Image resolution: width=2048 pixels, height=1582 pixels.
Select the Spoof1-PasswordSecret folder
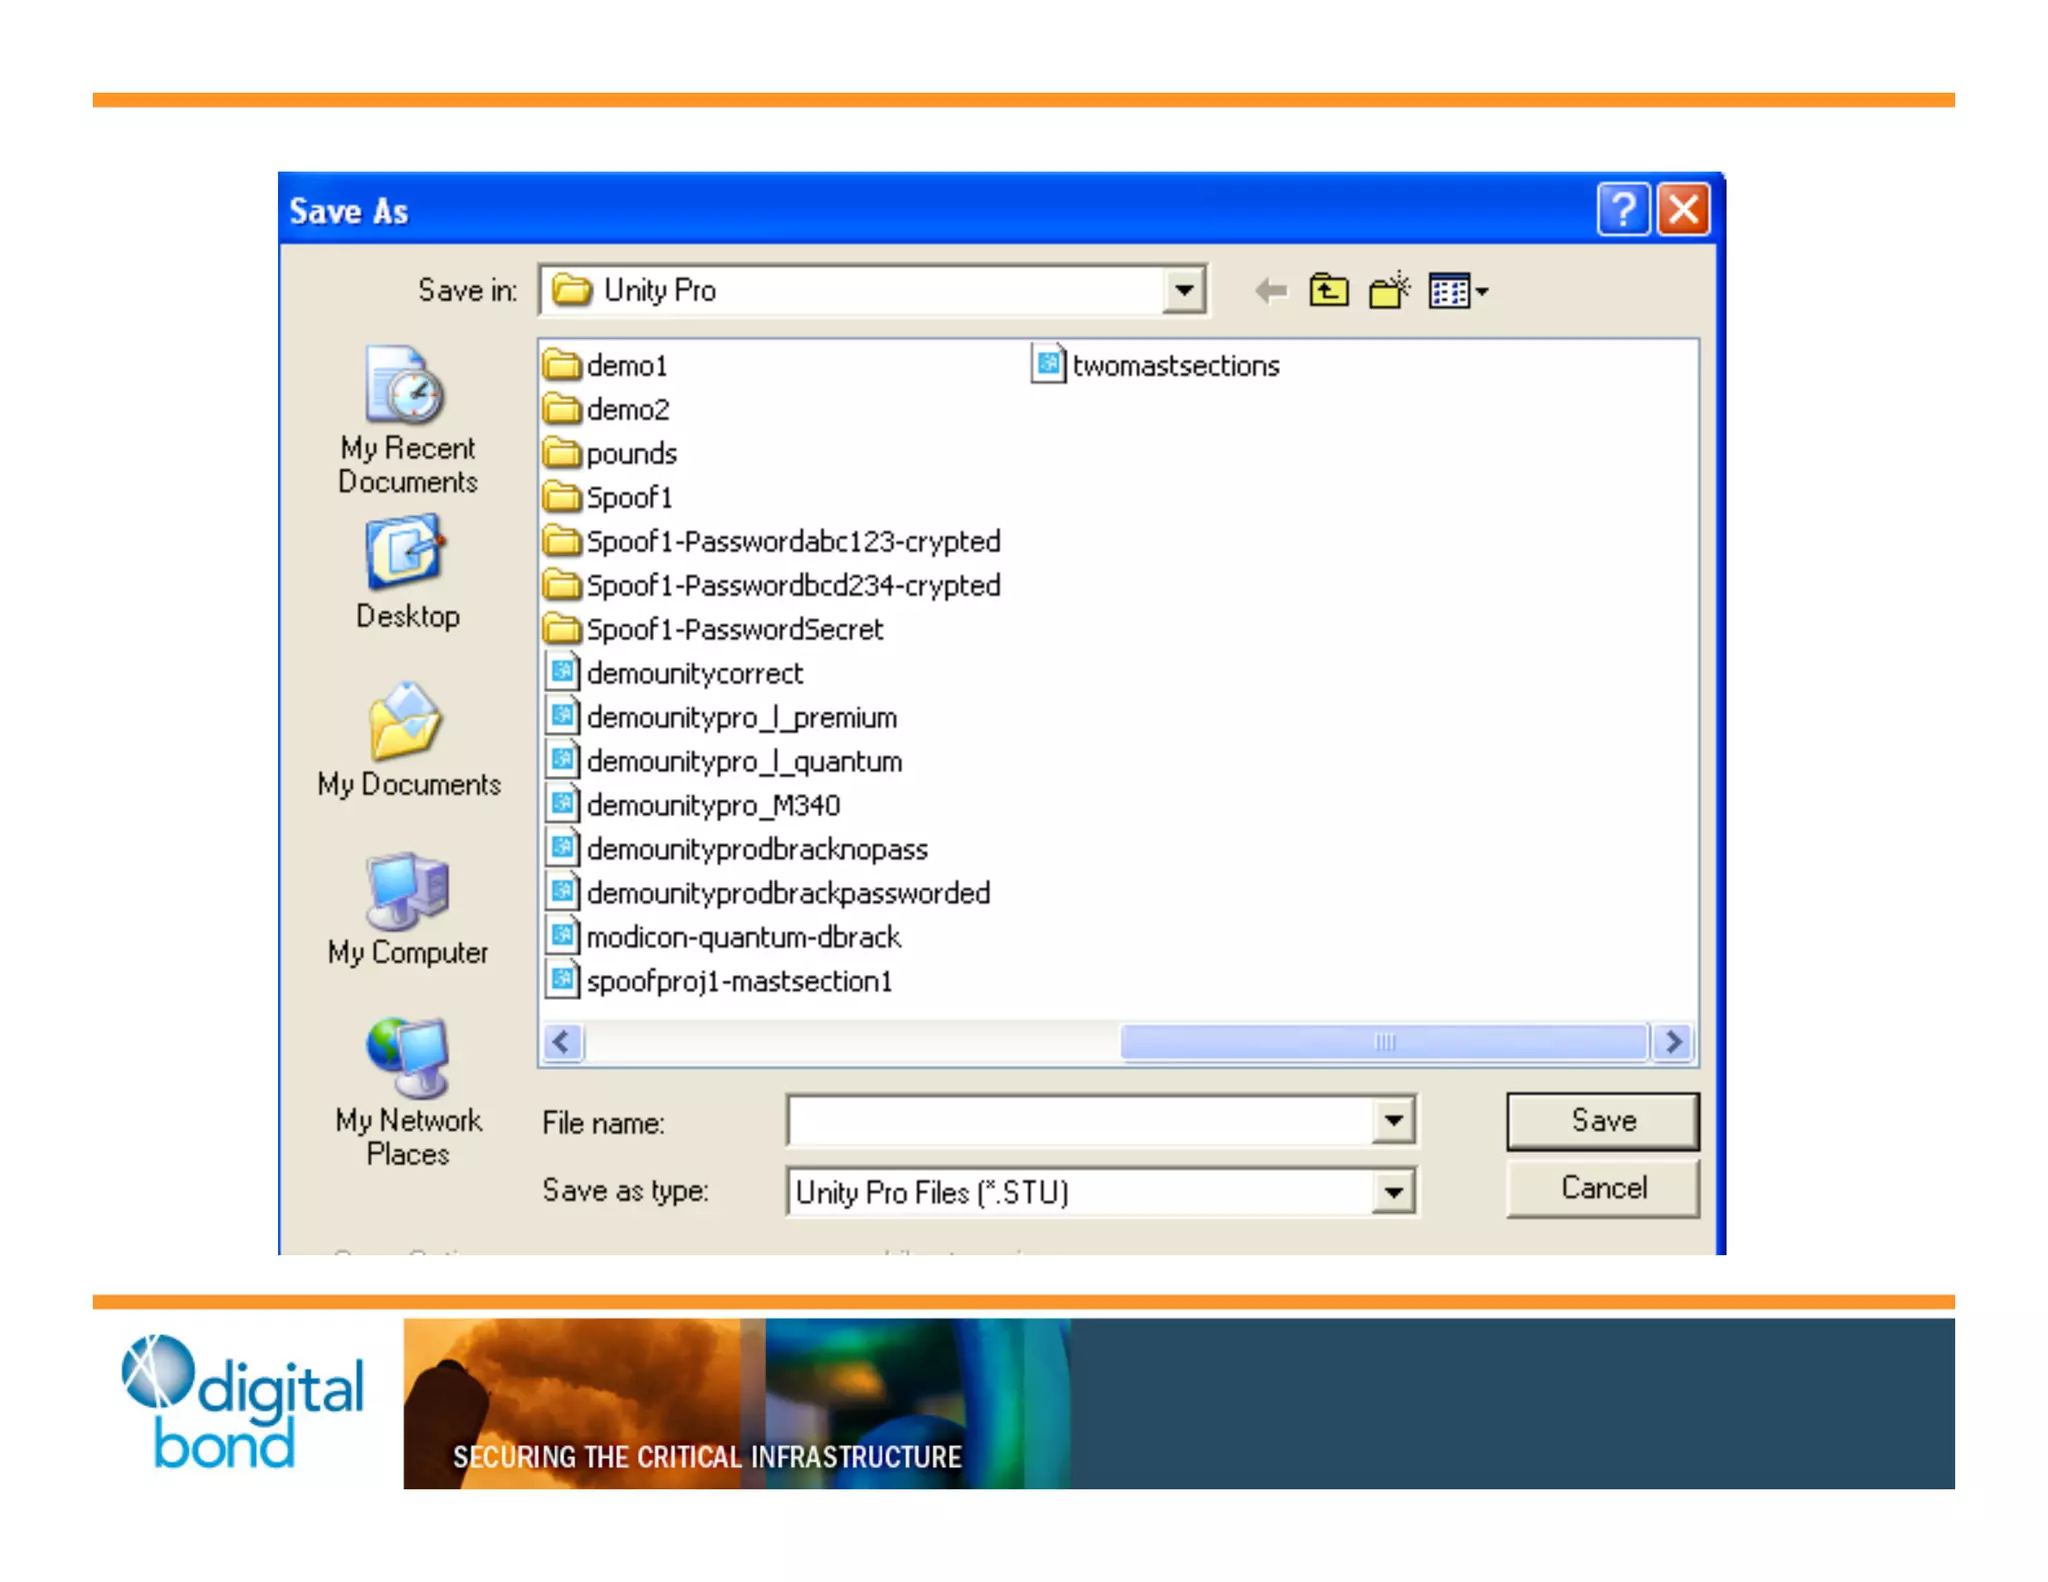(x=733, y=629)
